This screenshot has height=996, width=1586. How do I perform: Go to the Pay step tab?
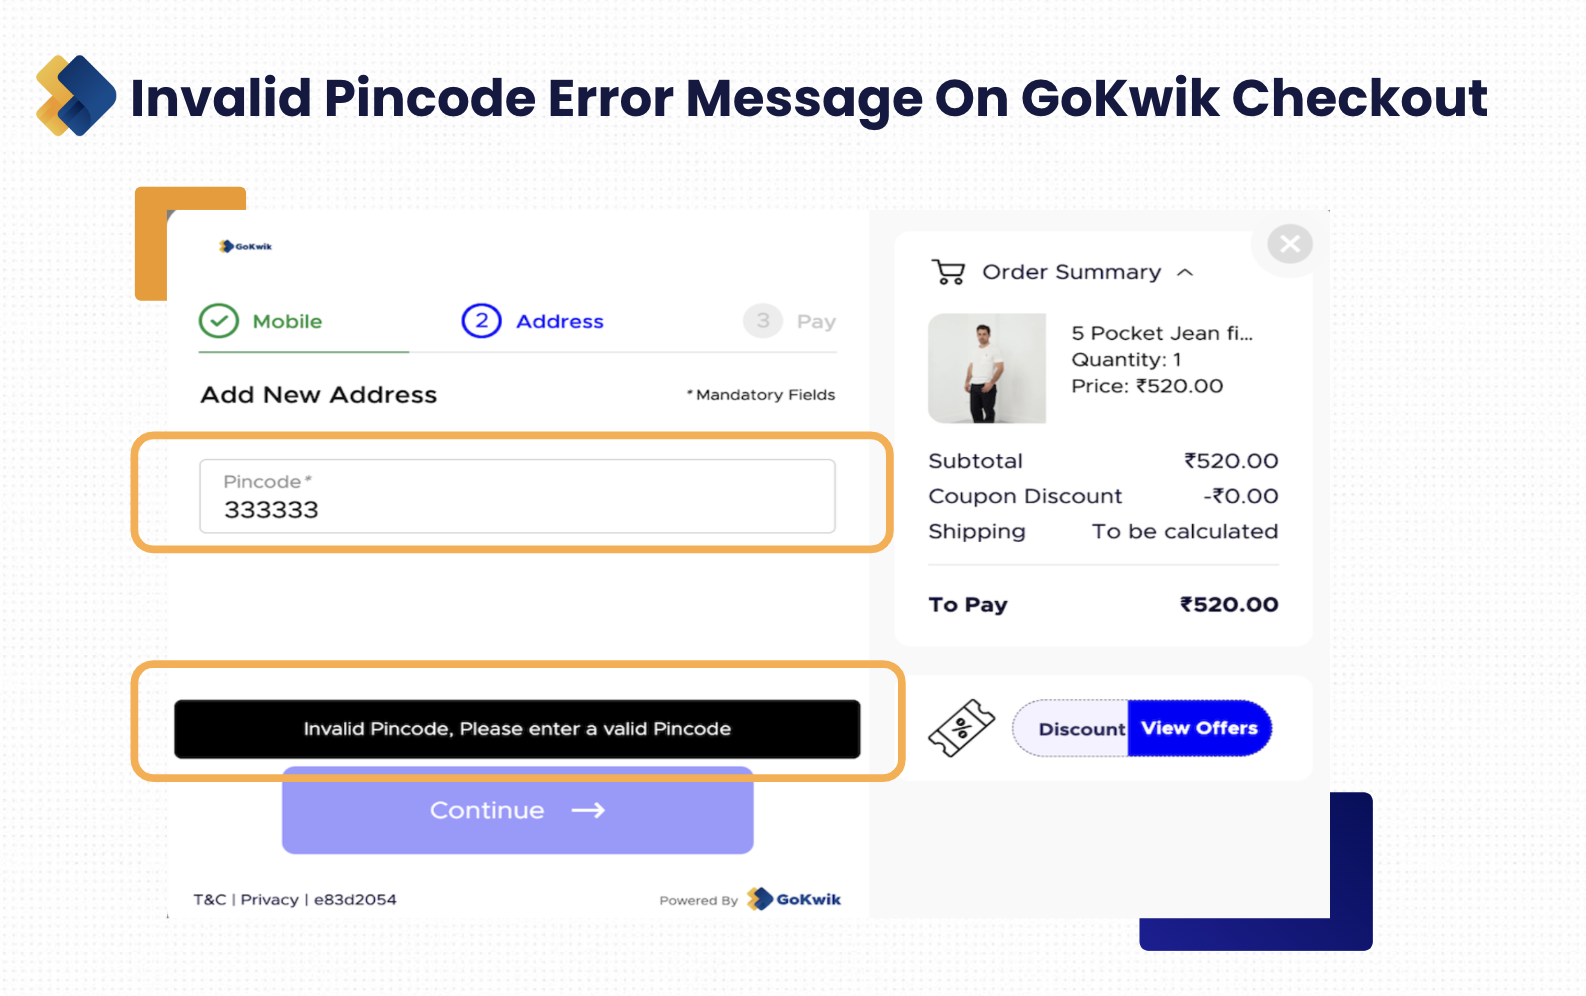coord(816,321)
